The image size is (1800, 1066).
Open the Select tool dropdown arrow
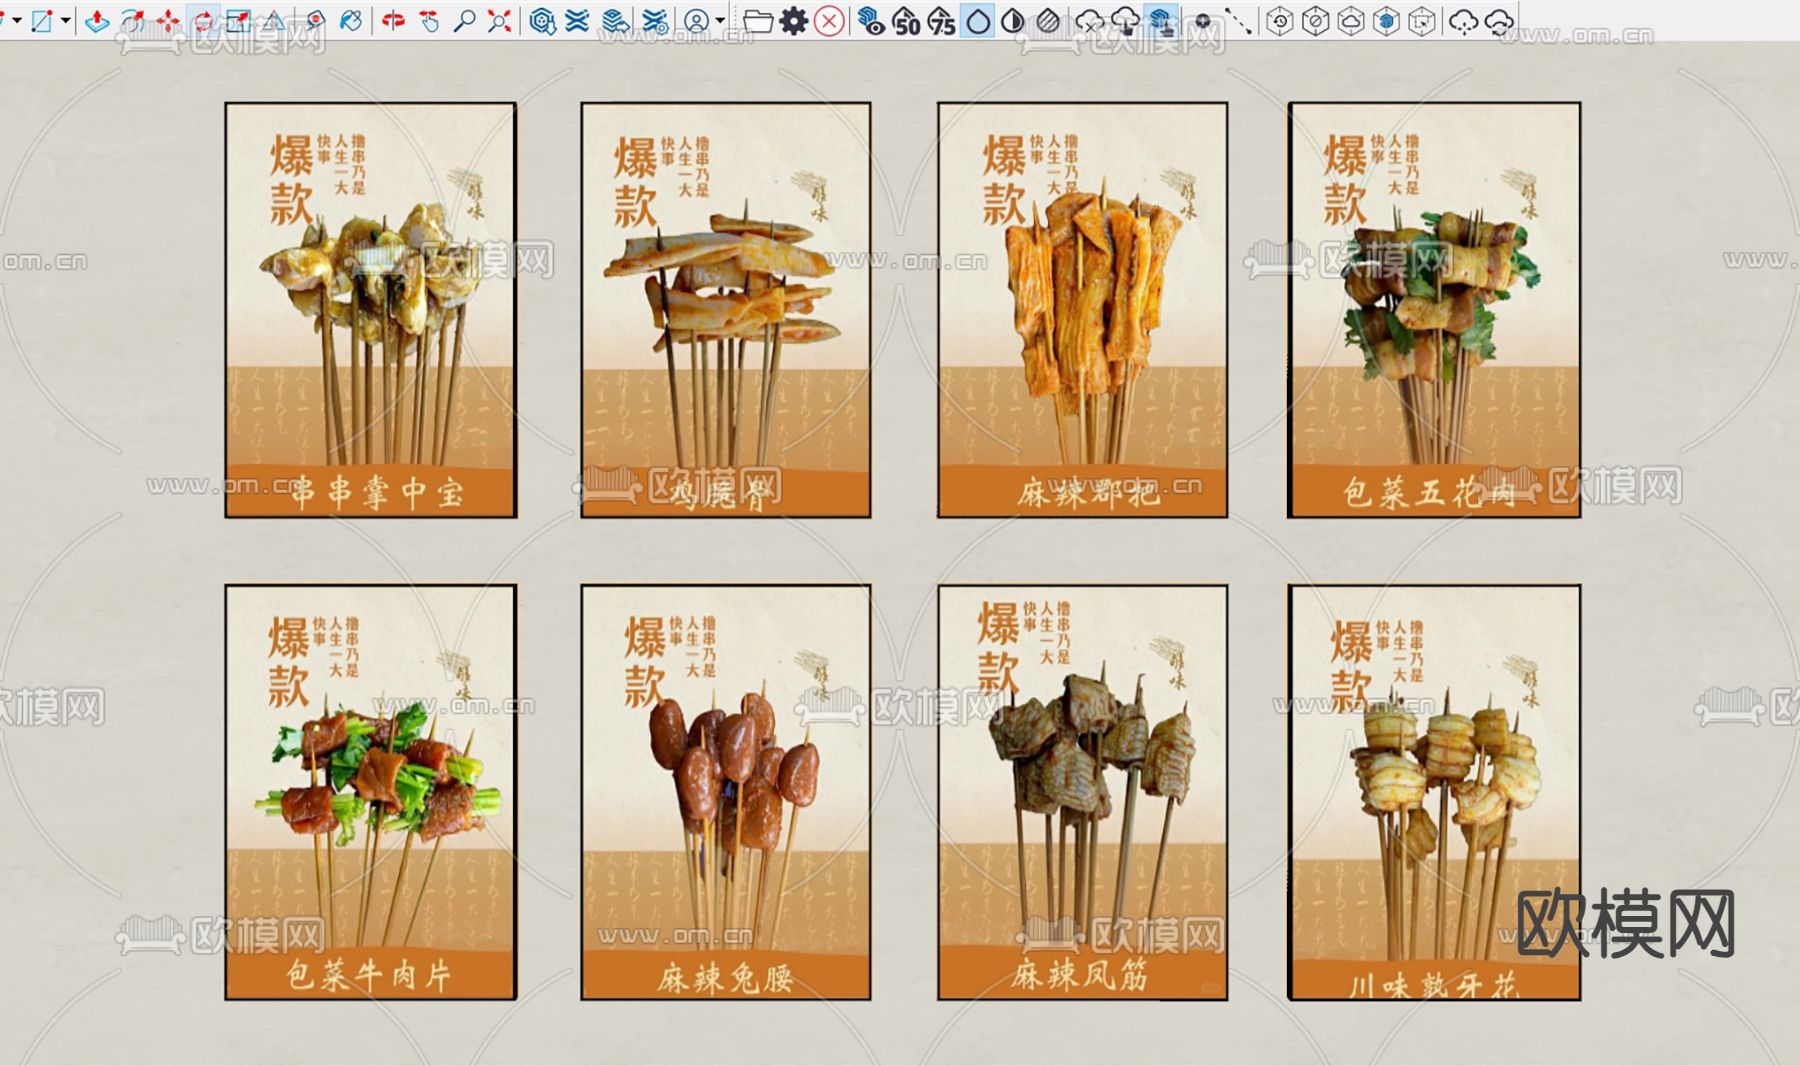pos(16,17)
